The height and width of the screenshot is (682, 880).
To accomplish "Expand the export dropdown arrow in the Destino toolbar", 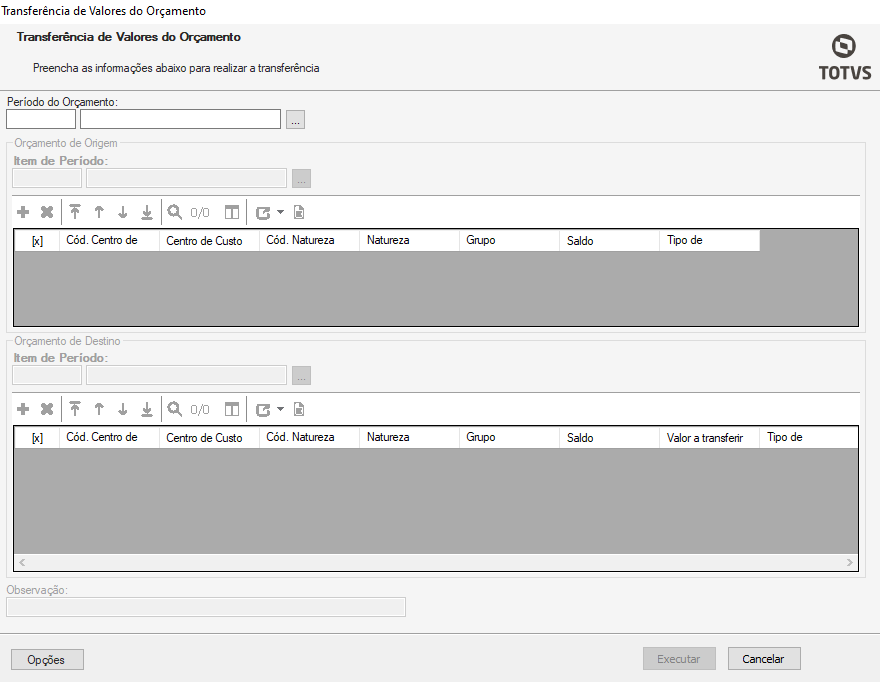I will tap(280, 409).
